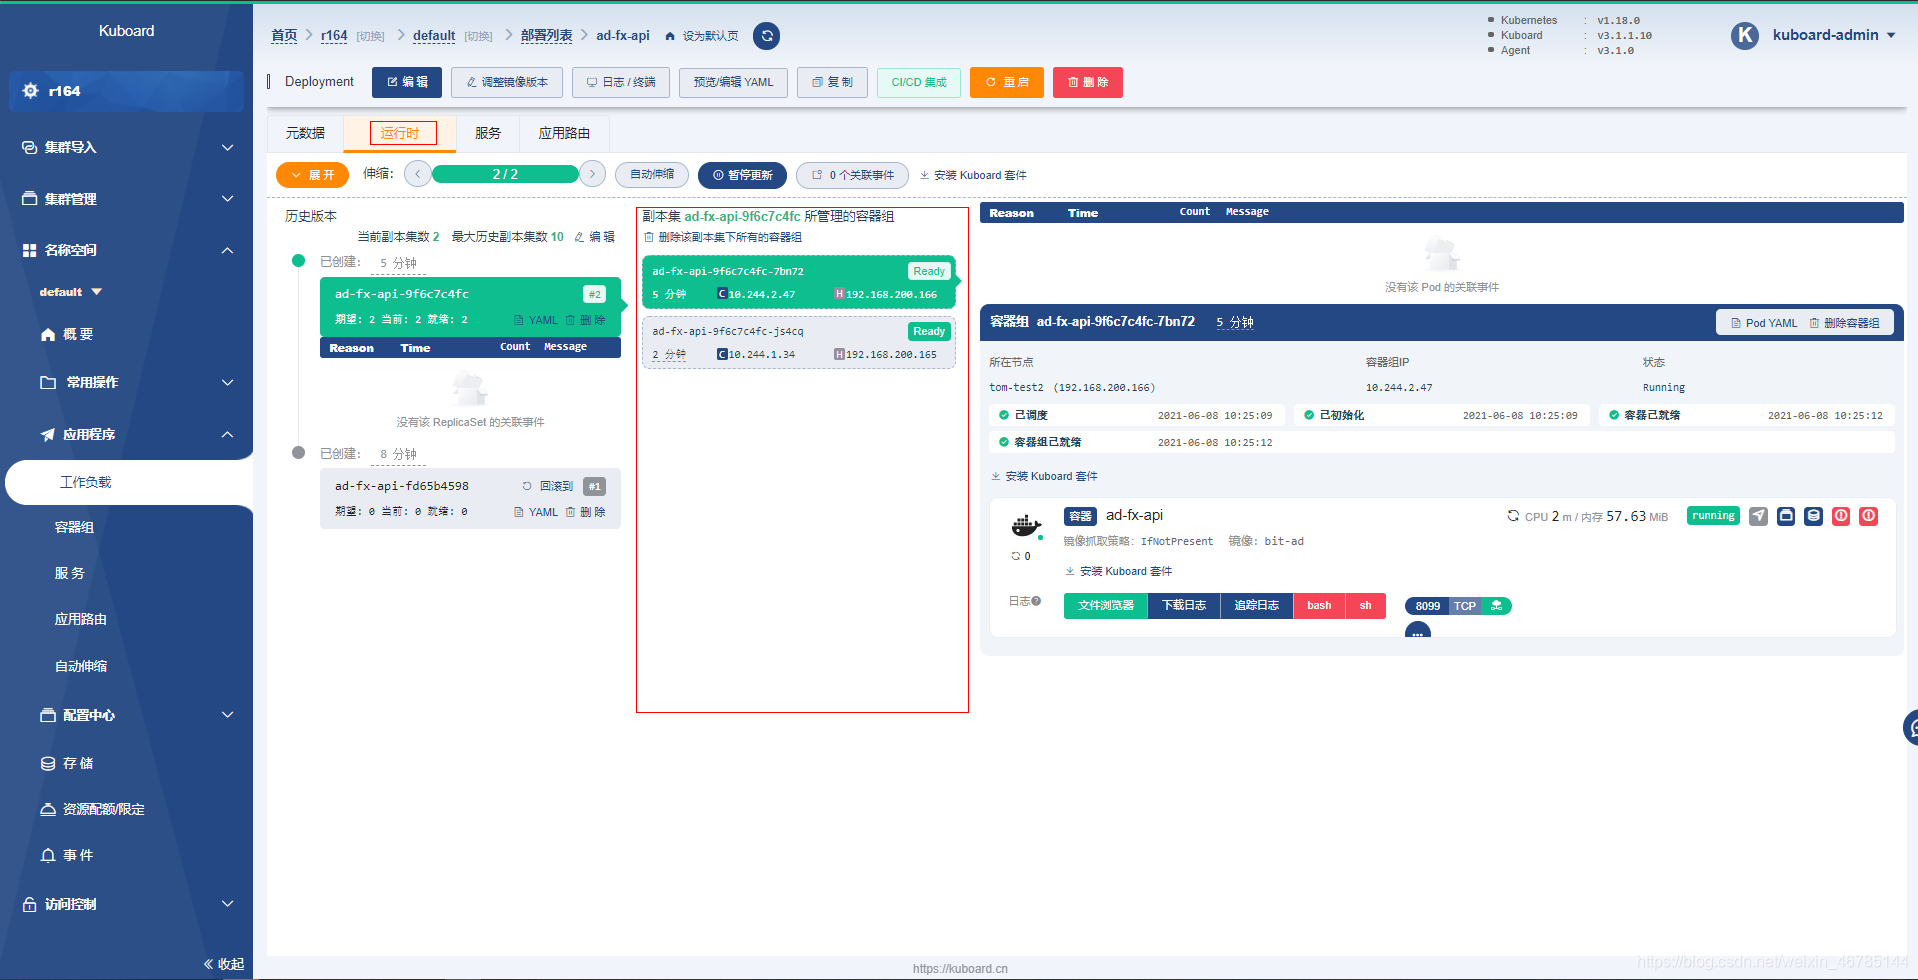Select 容器组 in sidebar
Screen dimensions: 1918x980
tap(74, 527)
